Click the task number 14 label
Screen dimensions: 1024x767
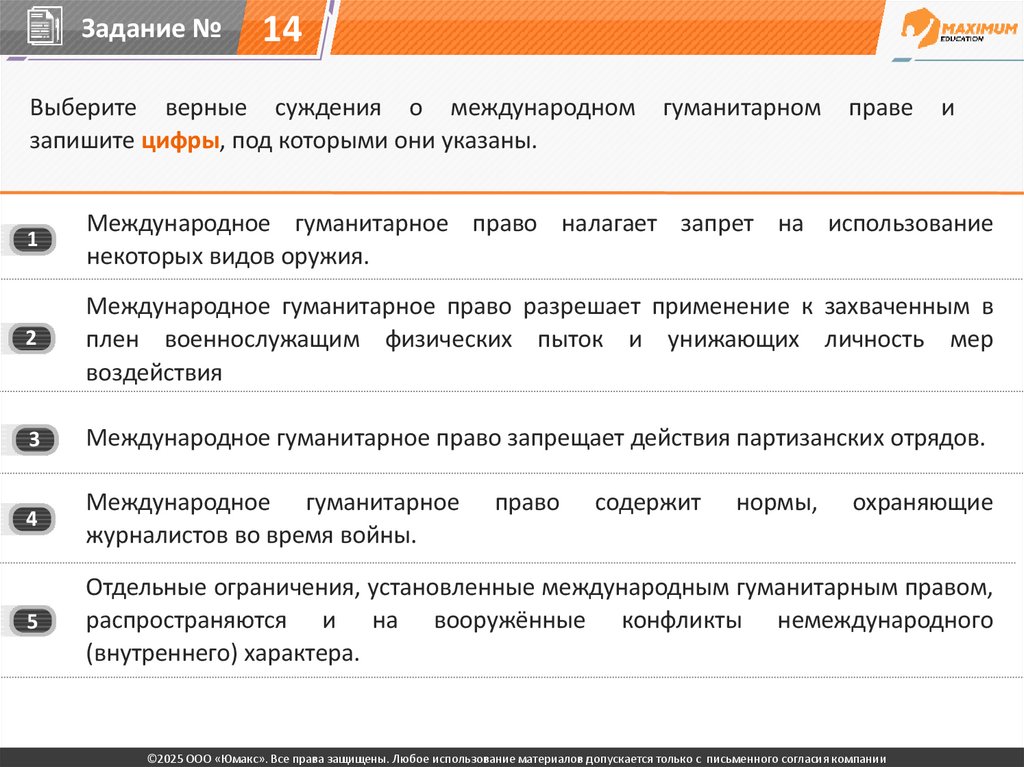coord(282,29)
